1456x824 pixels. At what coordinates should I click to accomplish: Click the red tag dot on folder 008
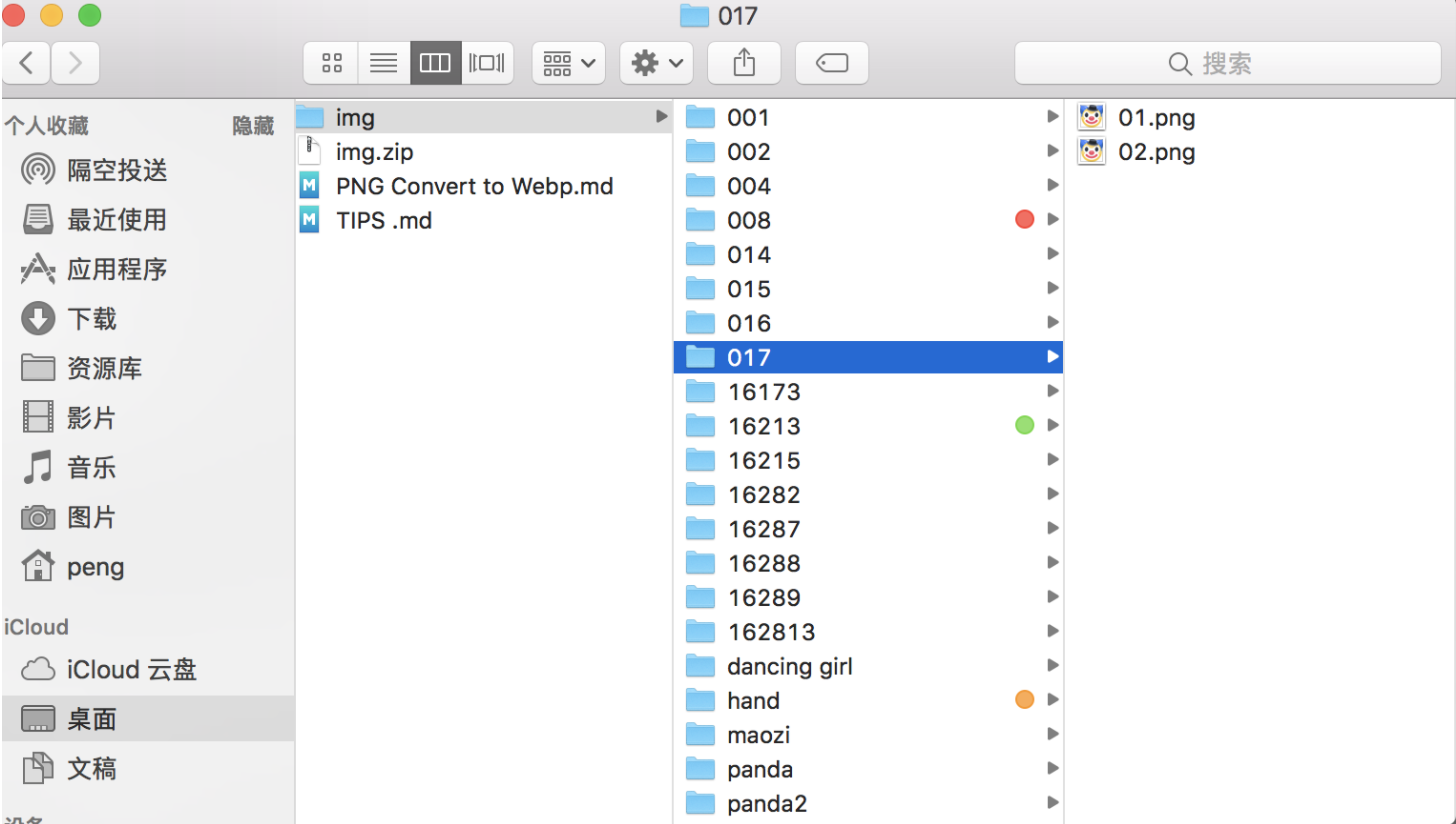(1024, 219)
